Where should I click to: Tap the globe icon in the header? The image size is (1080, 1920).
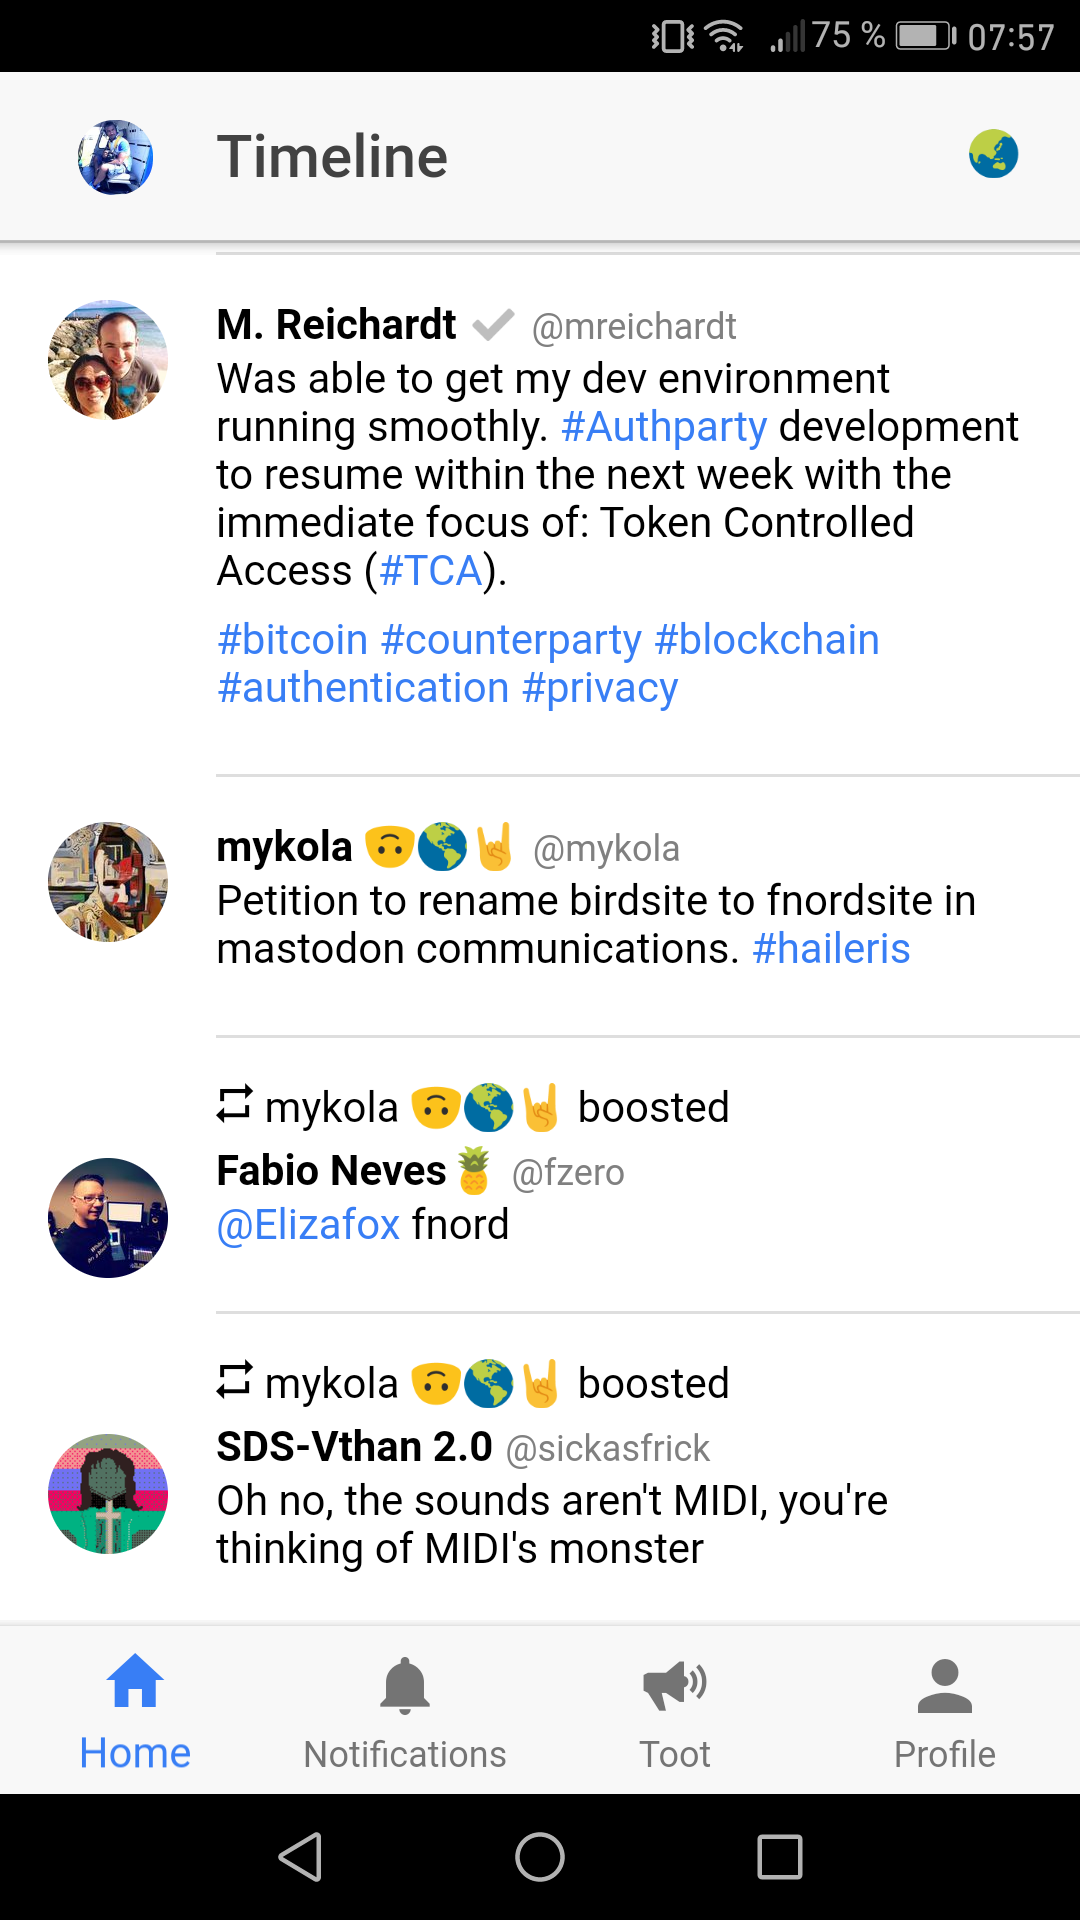click(x=993, y=154)
